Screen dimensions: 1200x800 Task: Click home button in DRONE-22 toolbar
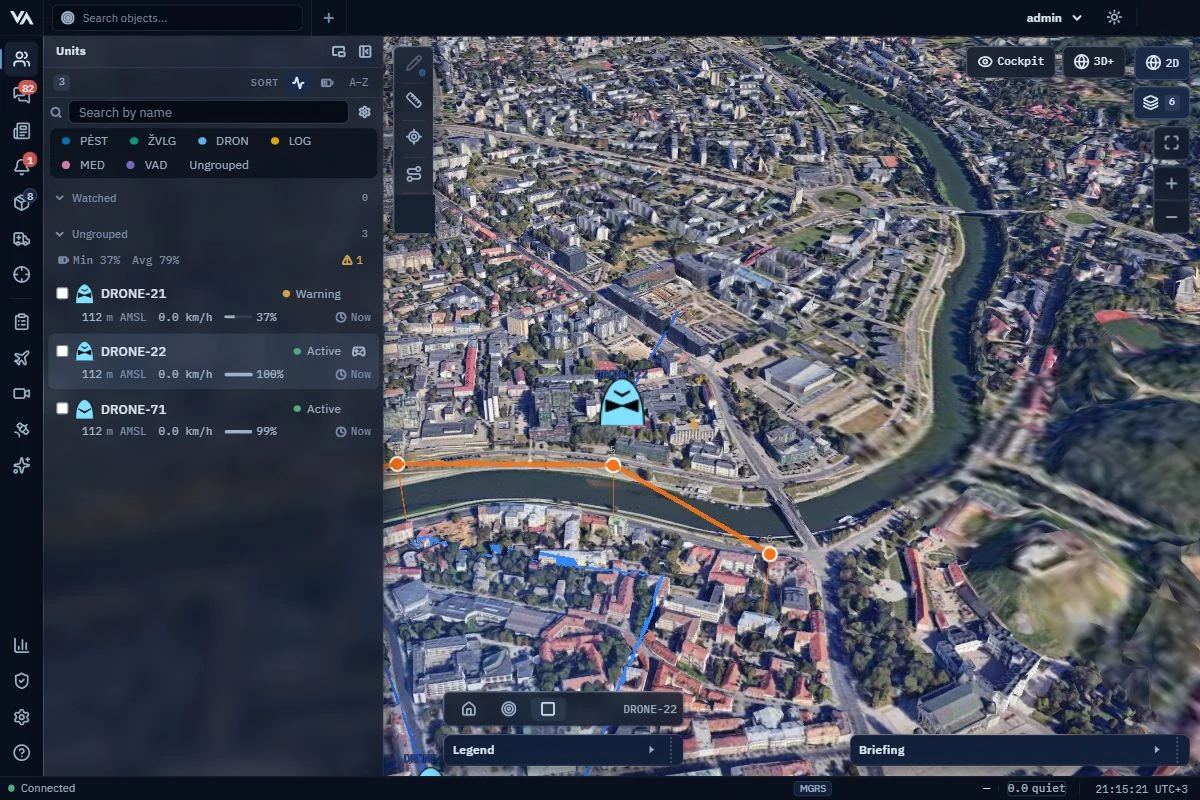click(x=468, y=709)
